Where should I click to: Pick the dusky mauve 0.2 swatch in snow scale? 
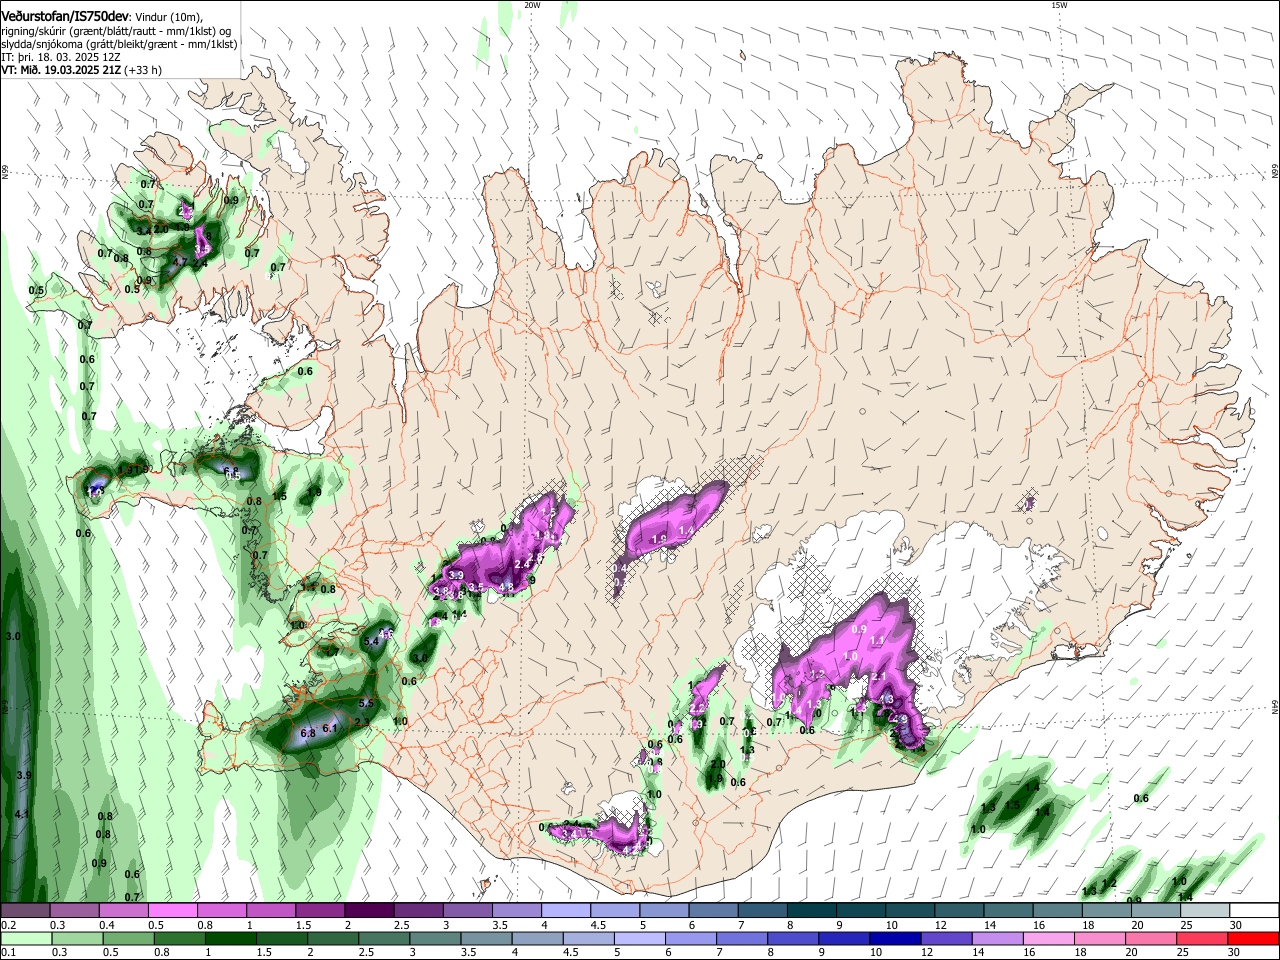25,911
